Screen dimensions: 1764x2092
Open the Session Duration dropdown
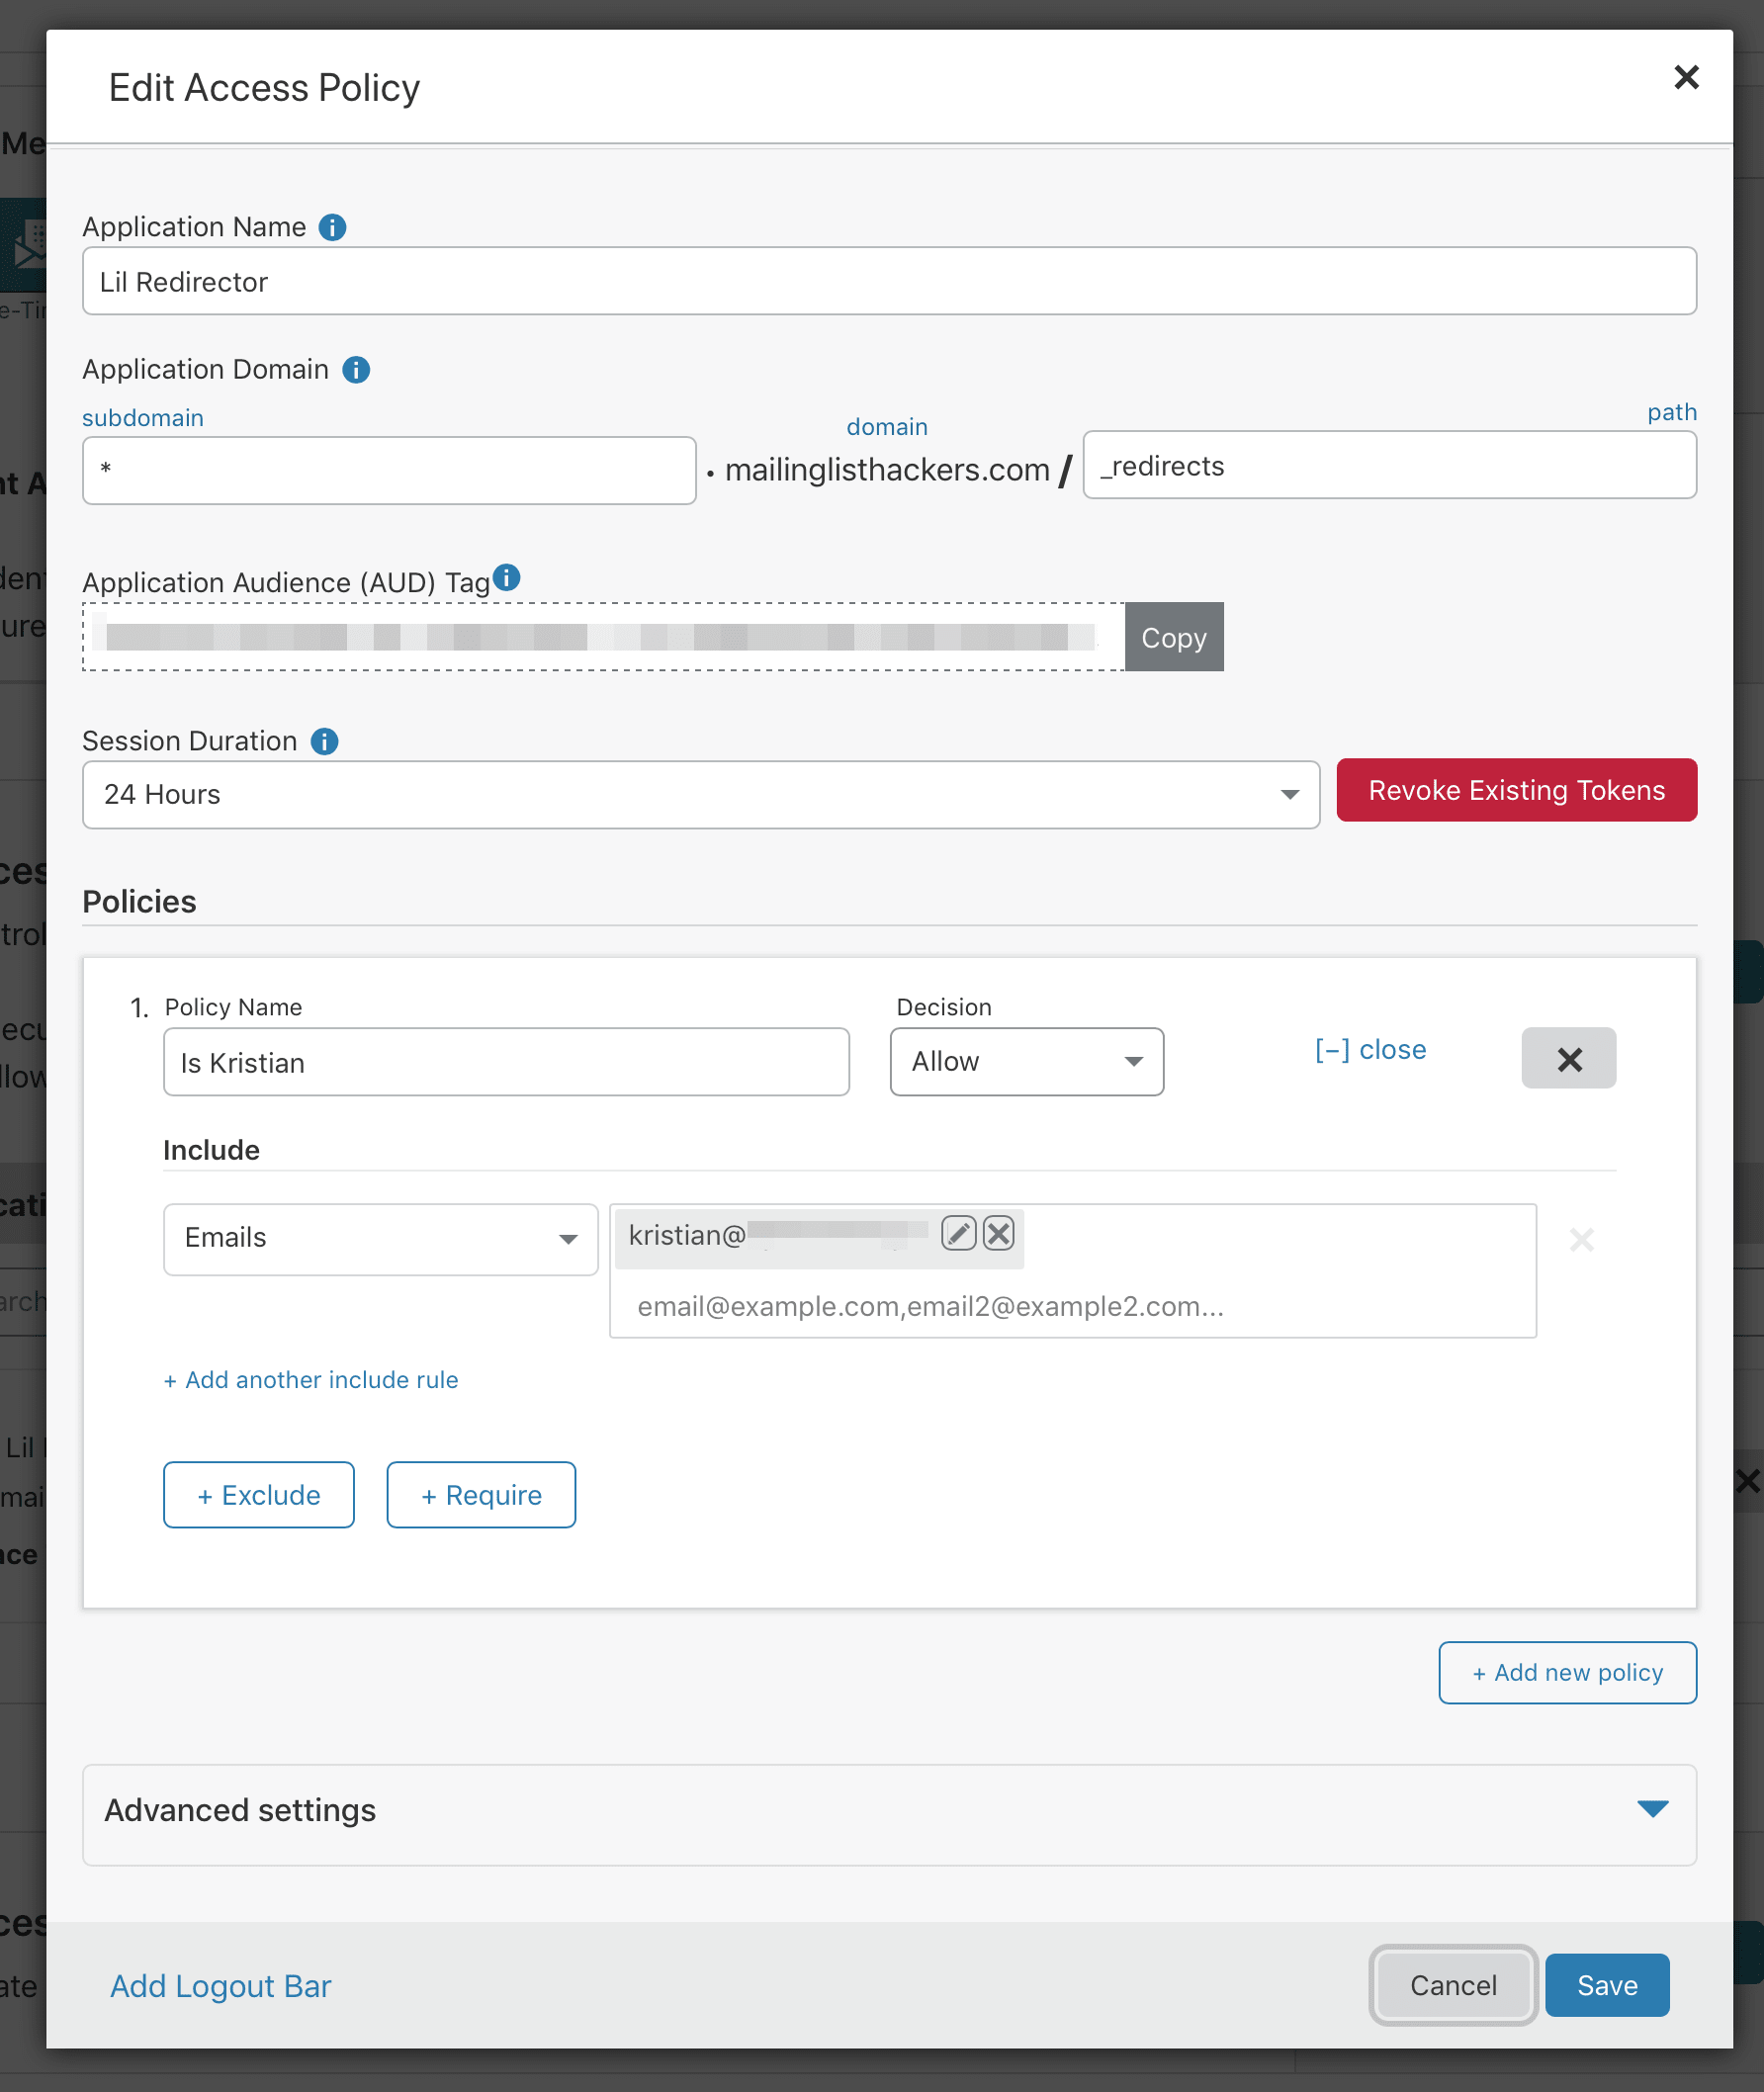point(701,795)
